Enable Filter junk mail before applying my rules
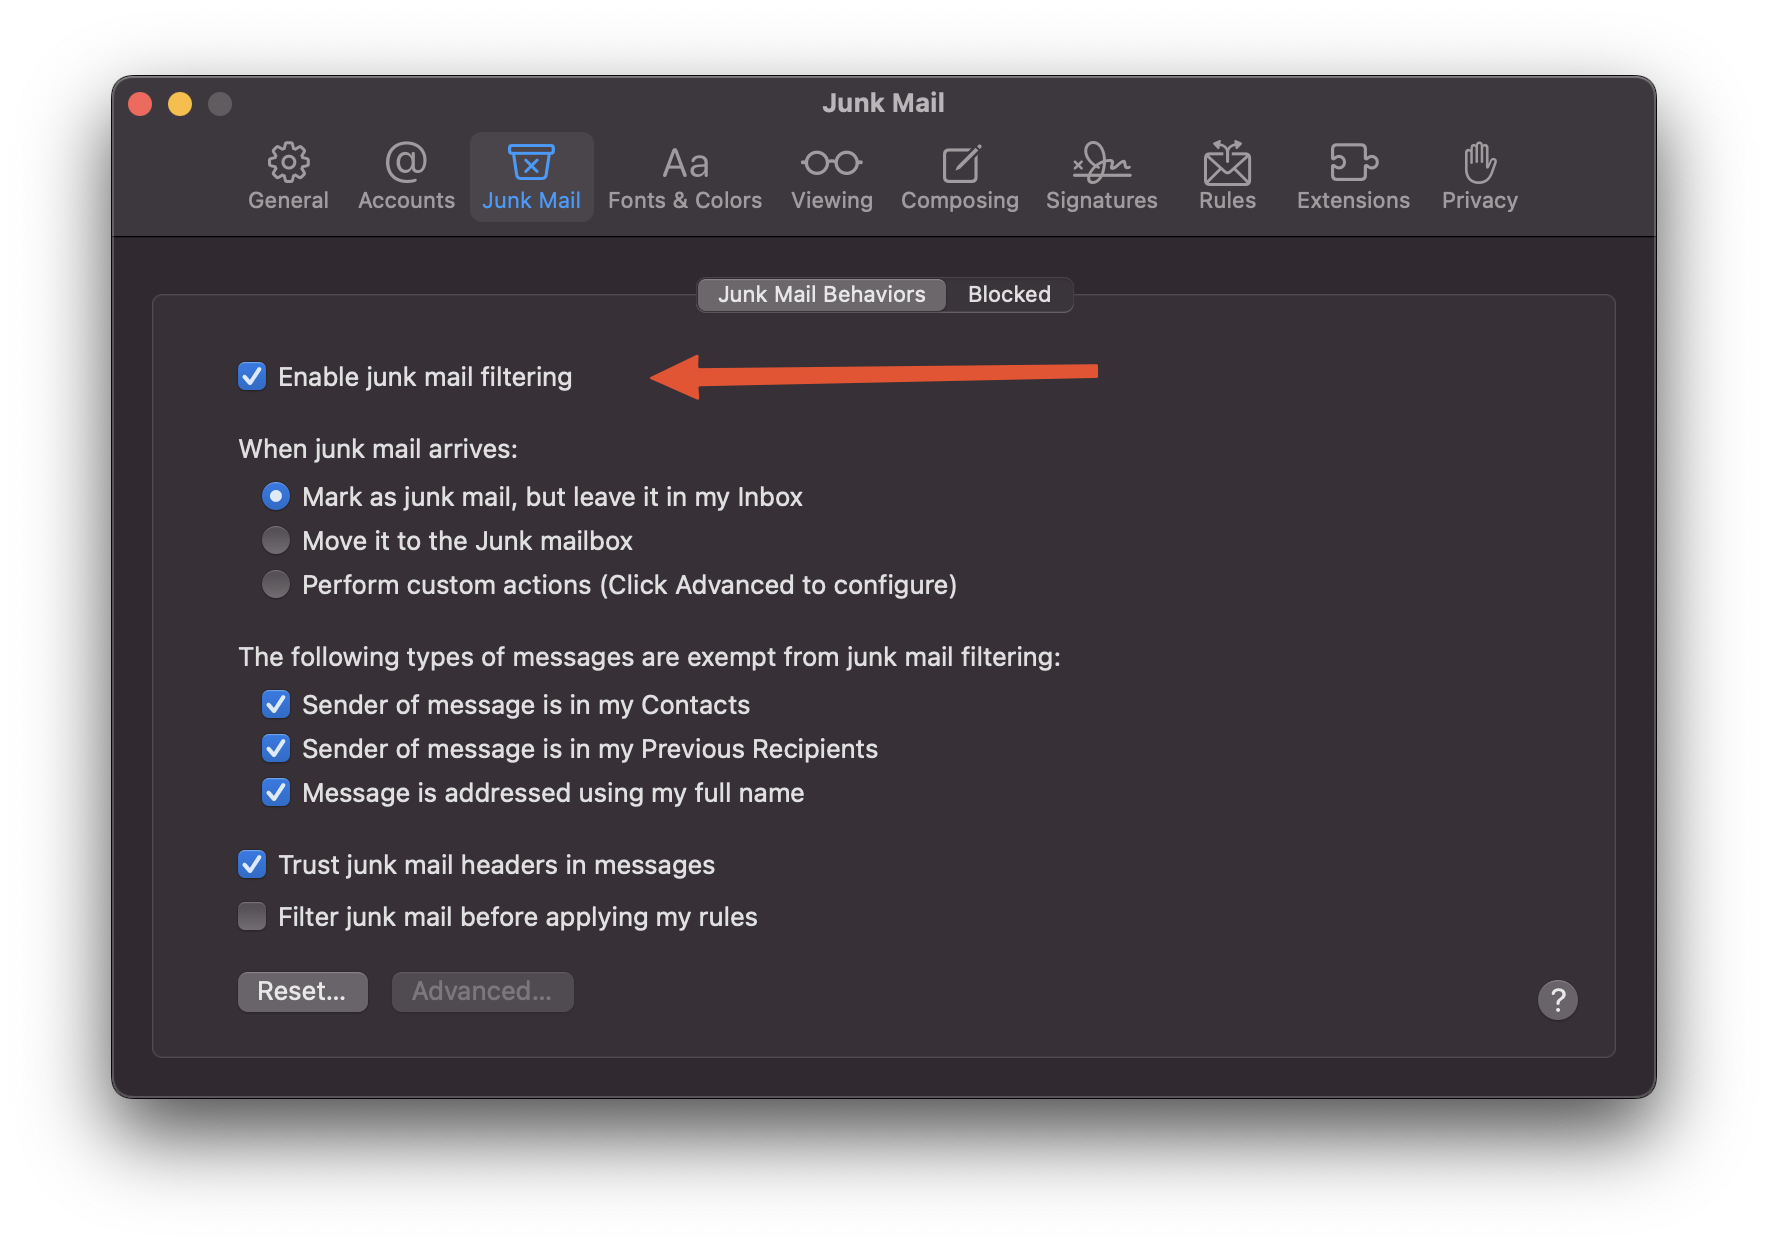 [252, 917]
